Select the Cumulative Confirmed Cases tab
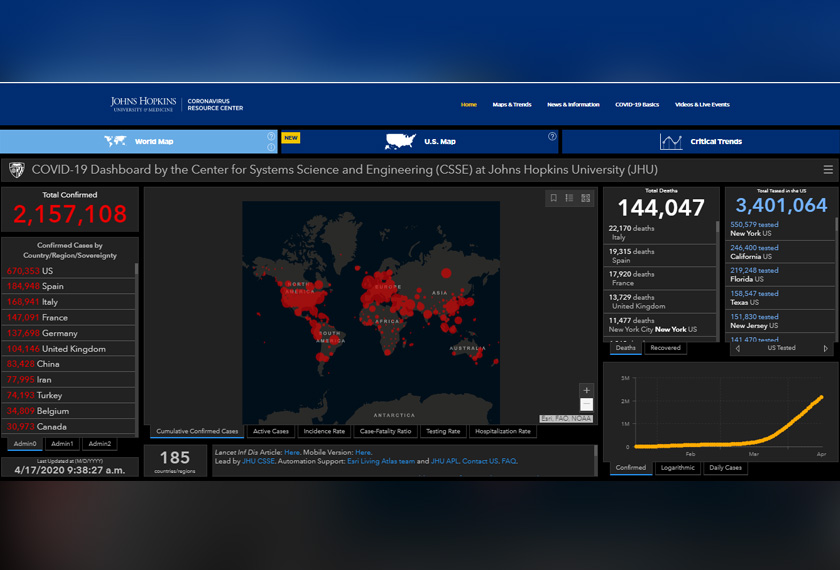The height and width of the screenshot is (570, 840). click(197, 431)
